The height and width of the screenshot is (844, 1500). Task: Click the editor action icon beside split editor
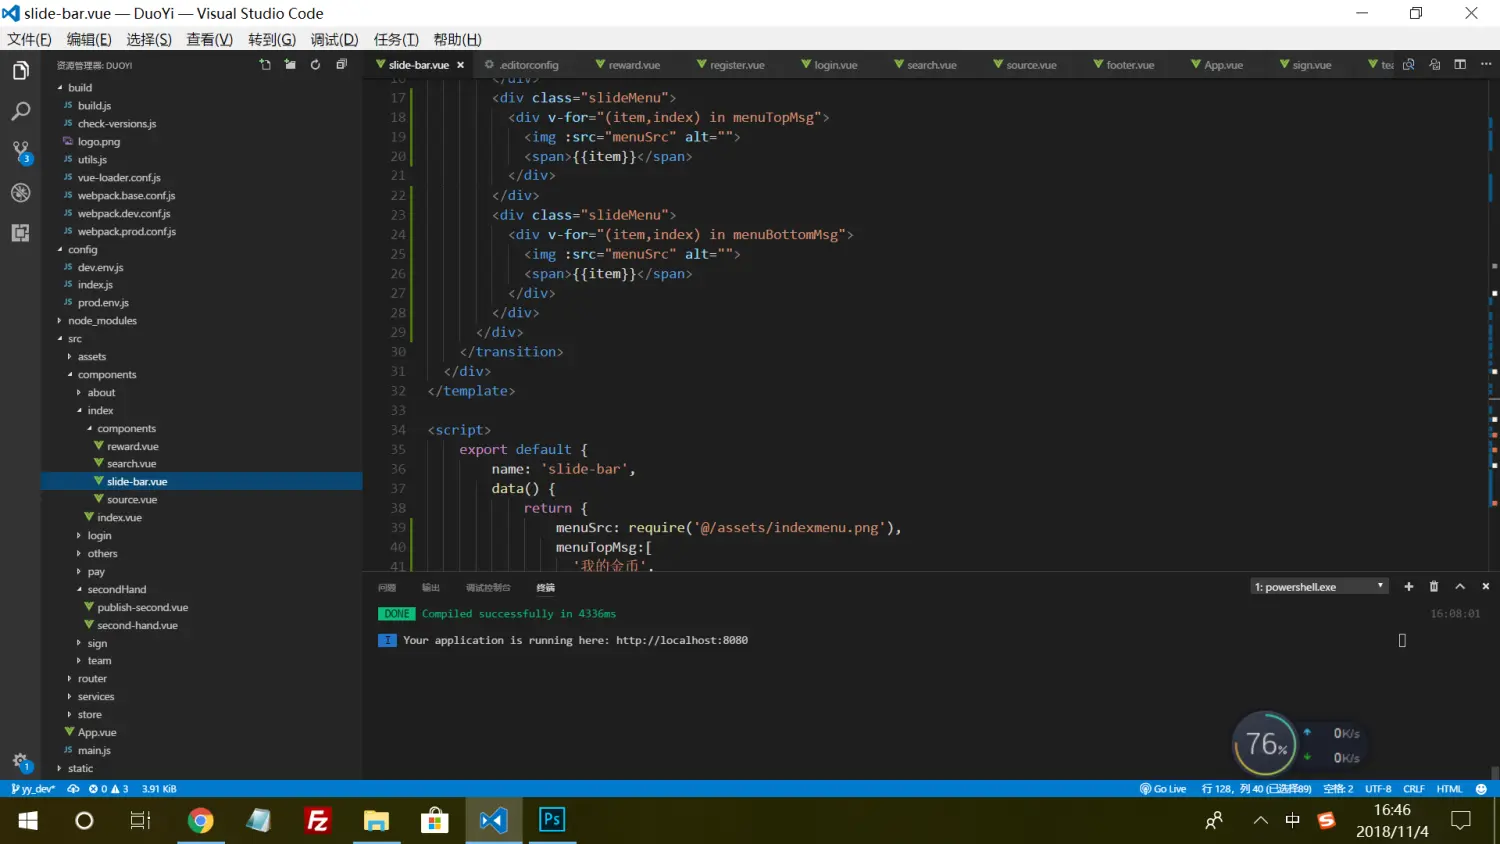[1434, 65]
